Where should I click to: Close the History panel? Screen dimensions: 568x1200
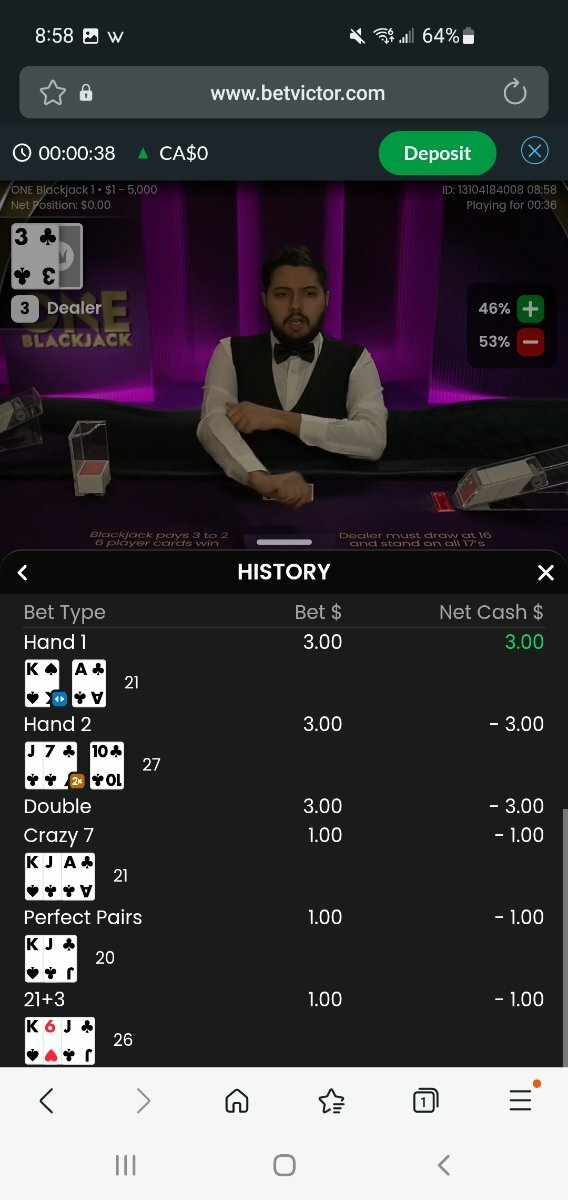[545, 573]
